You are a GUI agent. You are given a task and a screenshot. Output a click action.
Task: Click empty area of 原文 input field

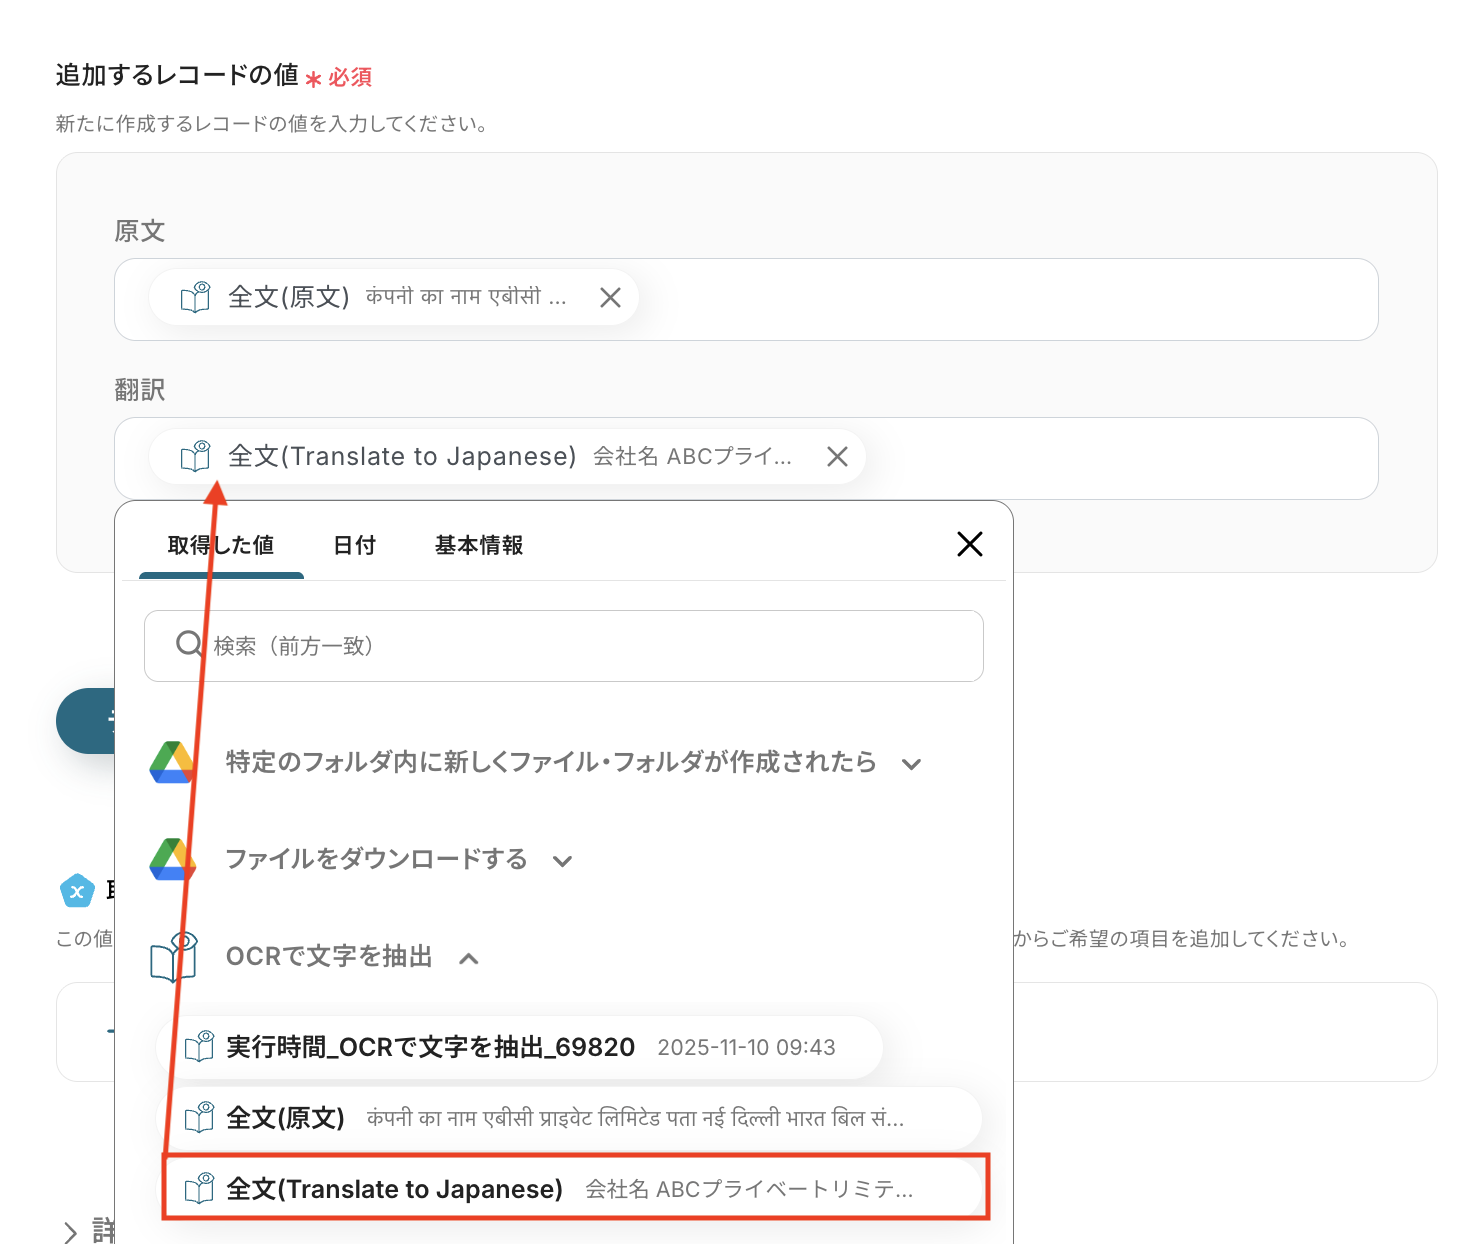click(1008, 299)
